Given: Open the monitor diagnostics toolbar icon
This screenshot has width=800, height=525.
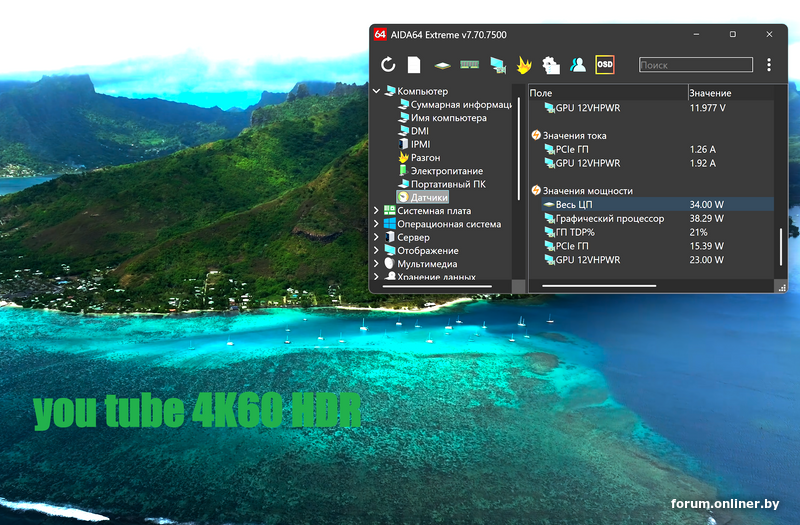Looking at the screenshot, I should [498, 65].
